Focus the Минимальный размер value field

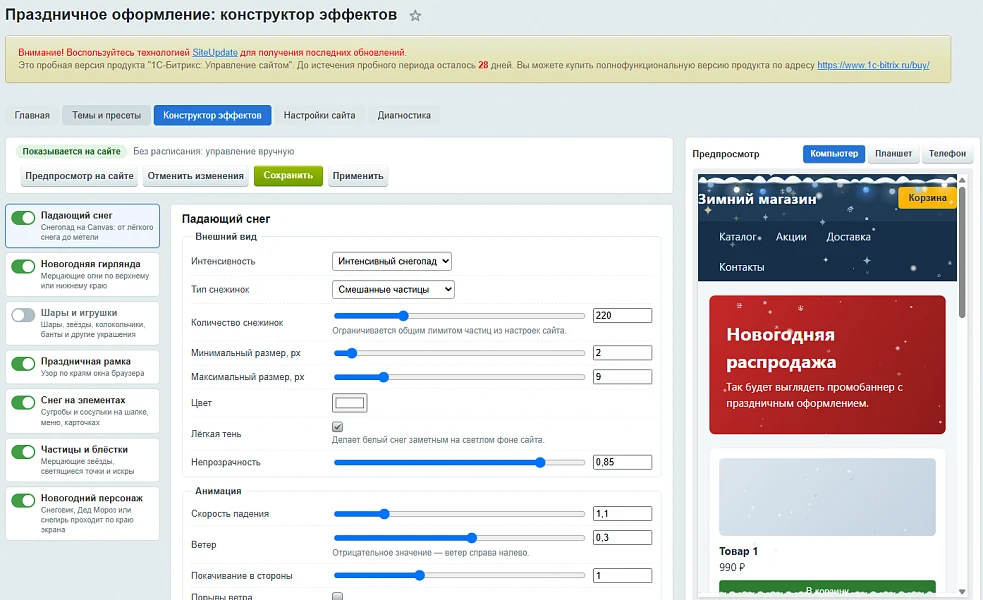point(623,353)
